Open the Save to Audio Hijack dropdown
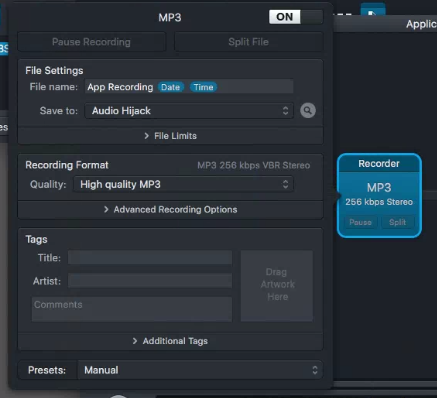This screenshot has width=437, height=398. pos(189,111)
